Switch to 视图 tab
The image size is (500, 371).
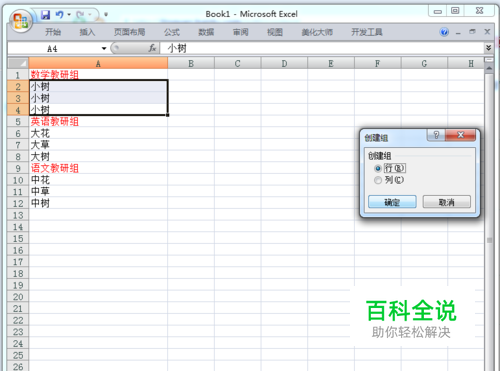[x=275, y=32]
